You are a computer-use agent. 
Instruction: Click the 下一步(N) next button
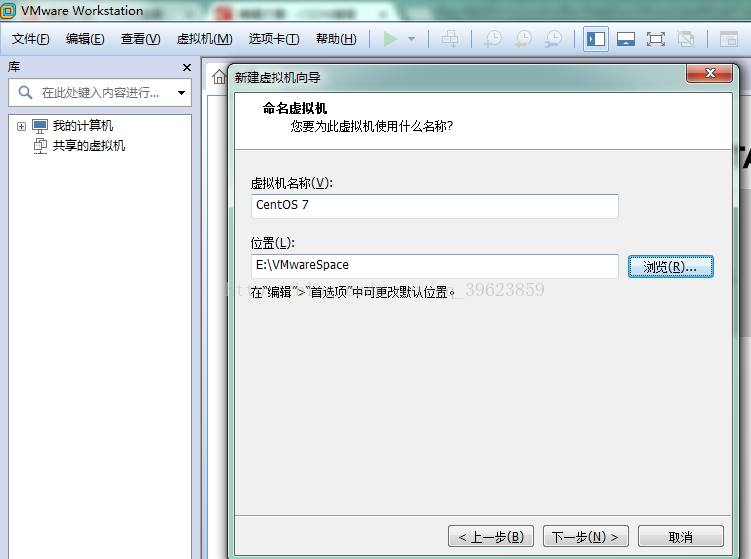[x=585, y=536]
